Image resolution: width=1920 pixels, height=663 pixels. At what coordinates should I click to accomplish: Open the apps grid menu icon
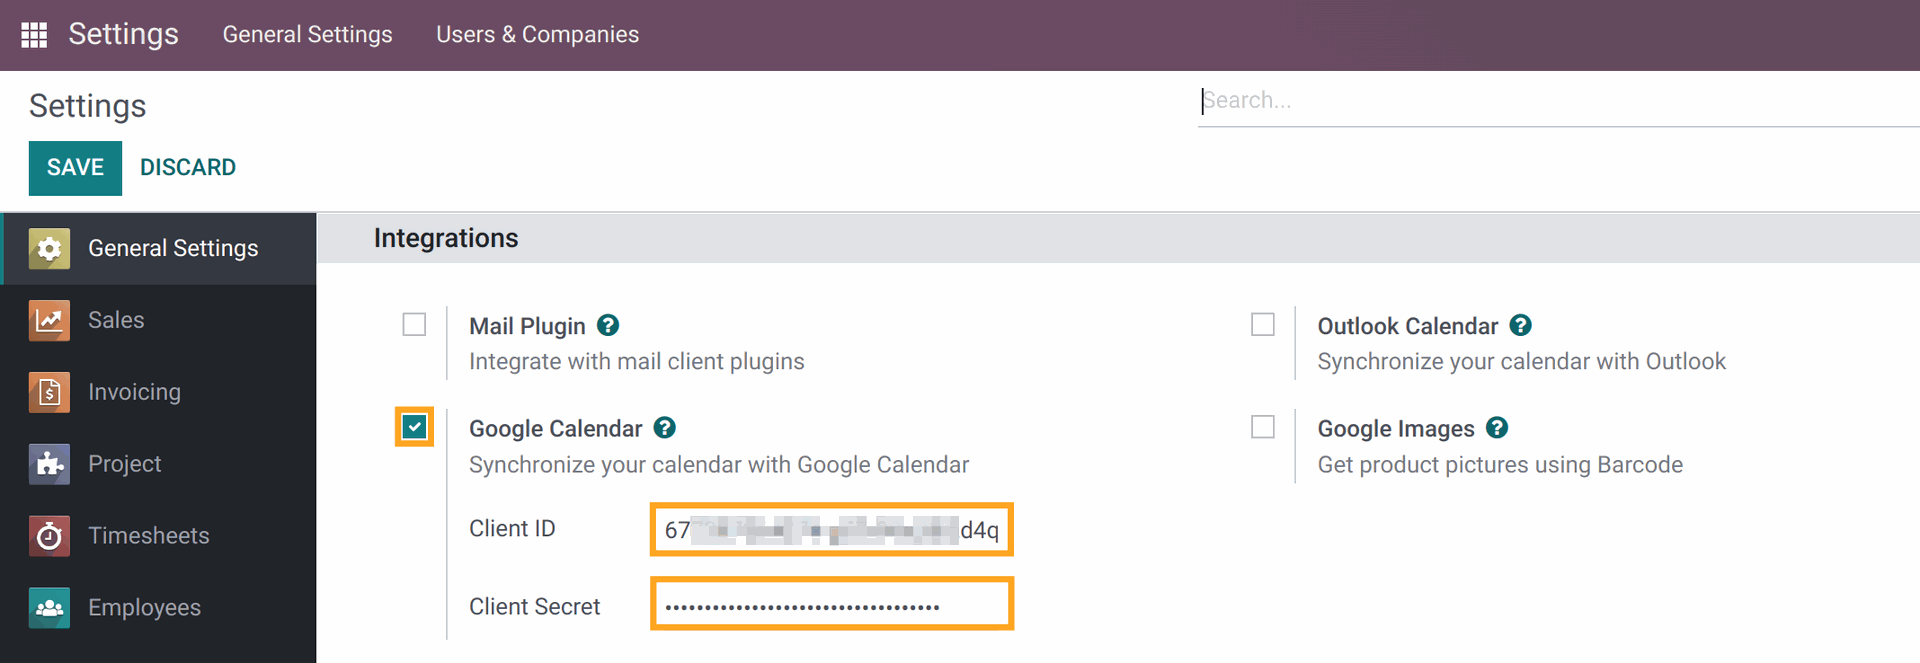point(34,35)
